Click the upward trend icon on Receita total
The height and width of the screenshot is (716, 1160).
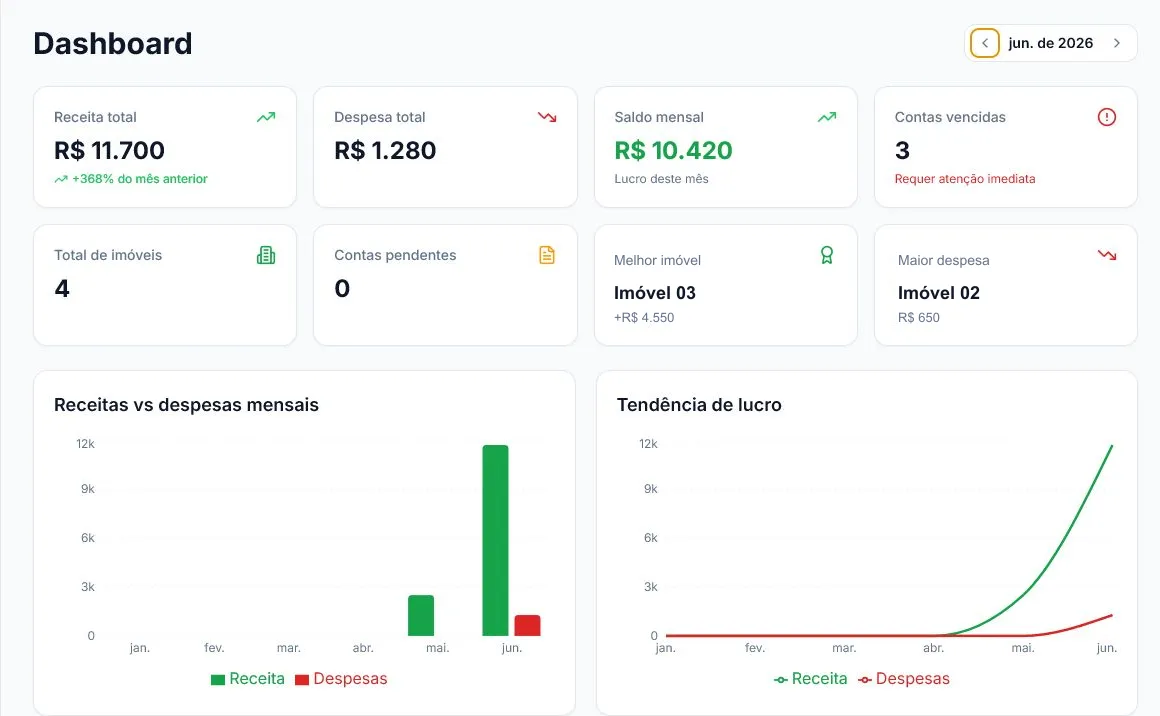[266, 117]
